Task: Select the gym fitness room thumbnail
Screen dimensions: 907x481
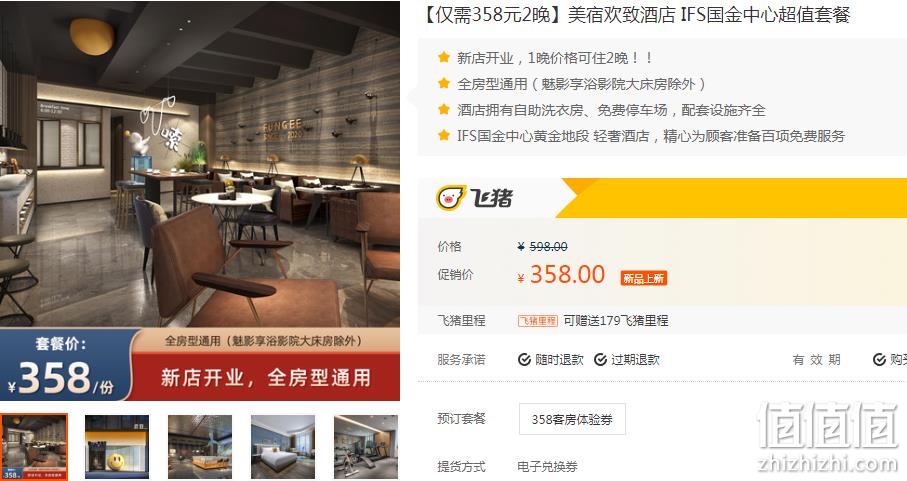Action: click(366, 447)
